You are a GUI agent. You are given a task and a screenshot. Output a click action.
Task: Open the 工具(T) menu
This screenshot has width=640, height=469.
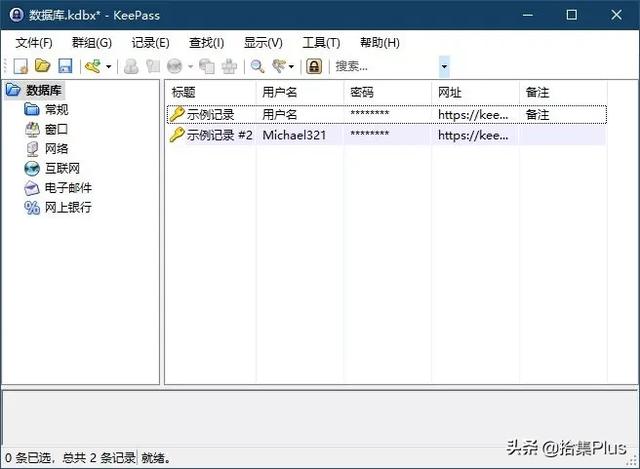321,42
